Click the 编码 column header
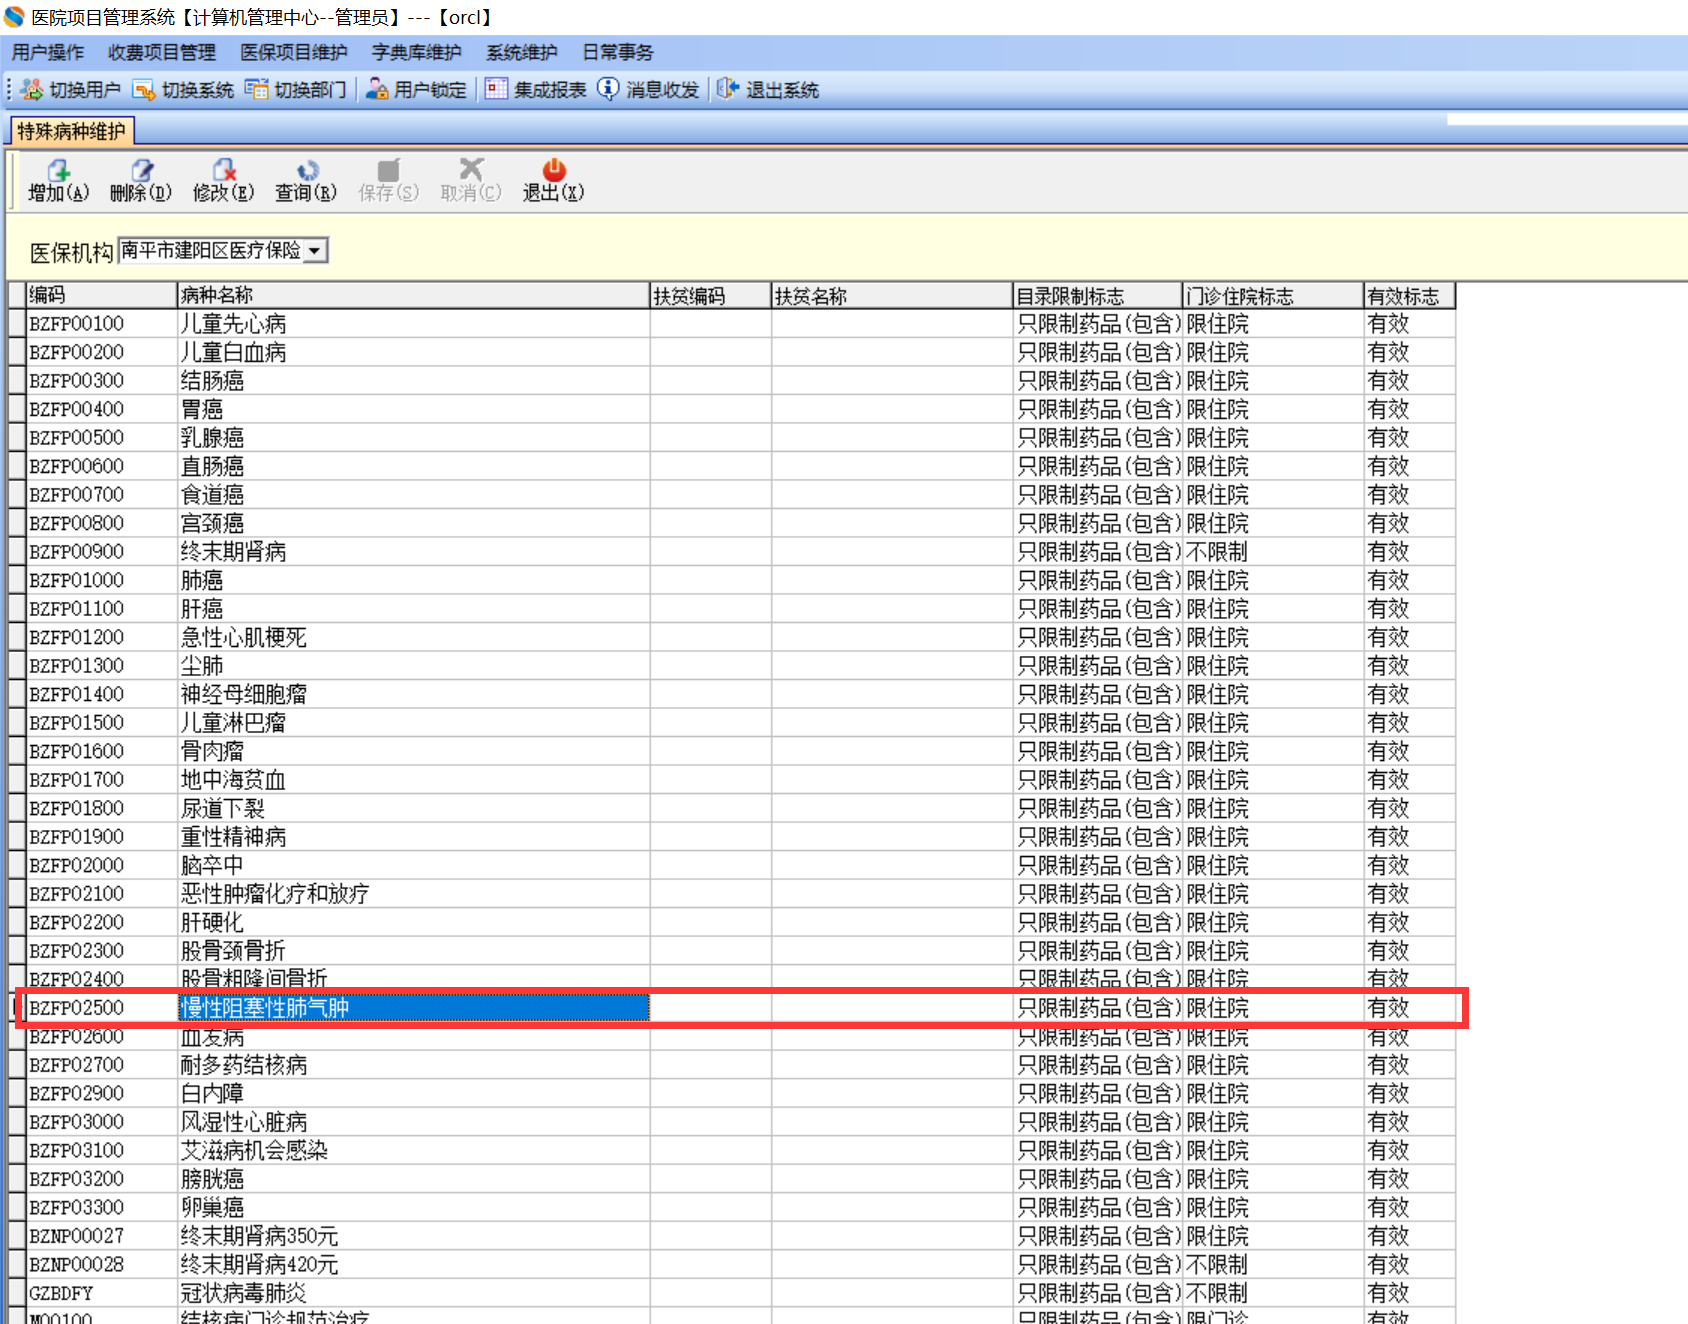Viewport: 1688px width, 1324px height. tap(102, 296)
